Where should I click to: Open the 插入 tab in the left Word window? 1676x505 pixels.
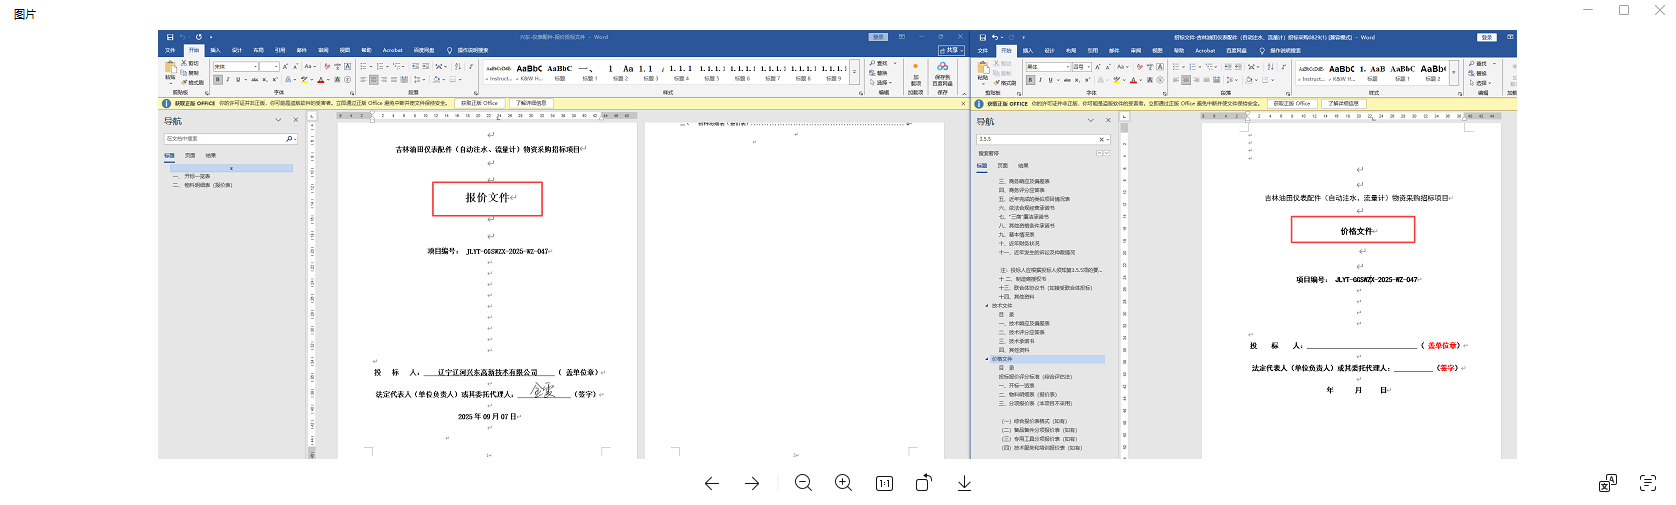tap(214, 50)
